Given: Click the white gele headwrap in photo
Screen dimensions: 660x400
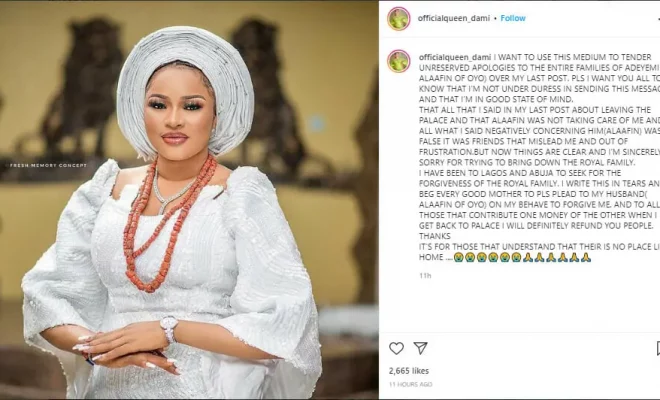Looking at the screenshot, I should (185, 88).
